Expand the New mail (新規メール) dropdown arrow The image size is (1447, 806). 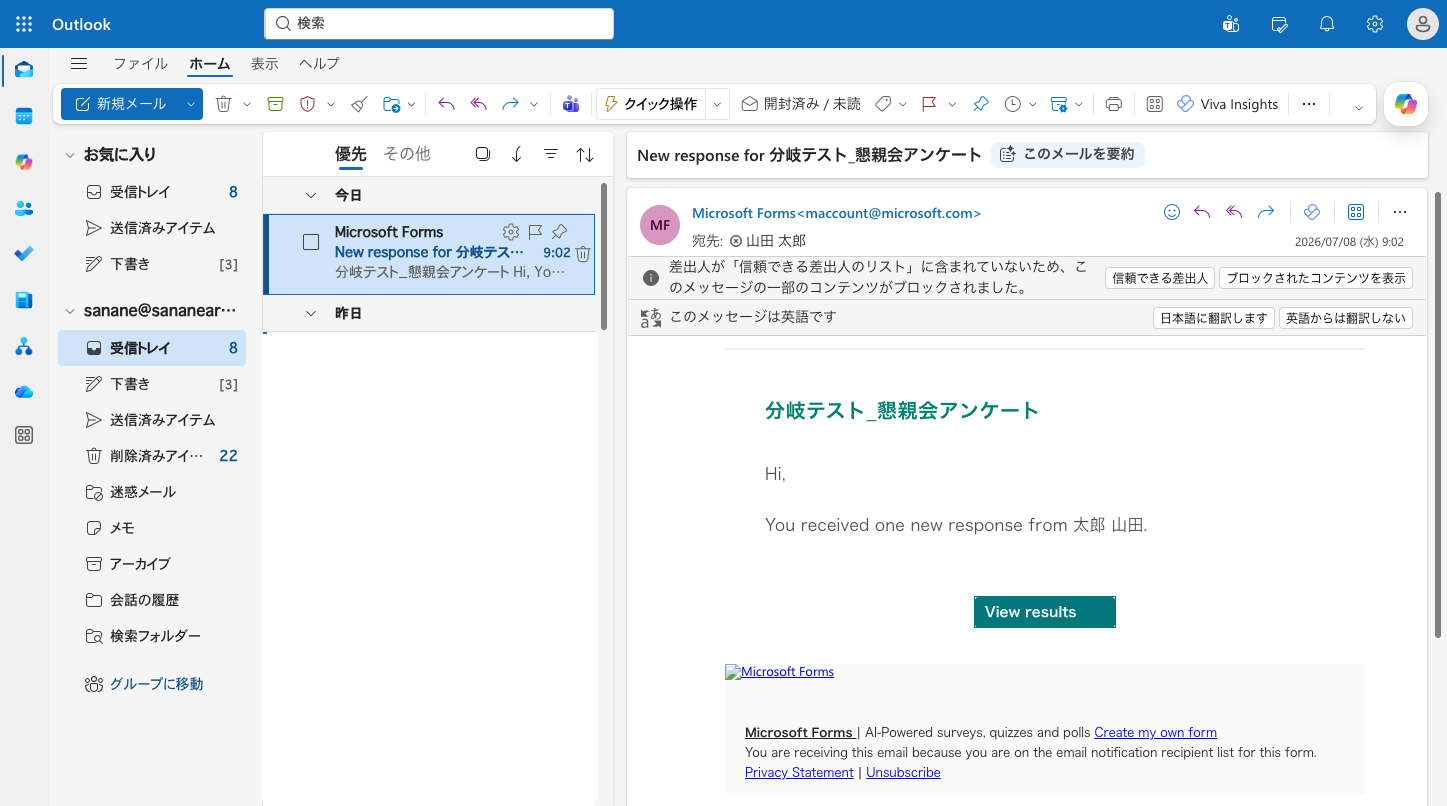tap(190, 104)
